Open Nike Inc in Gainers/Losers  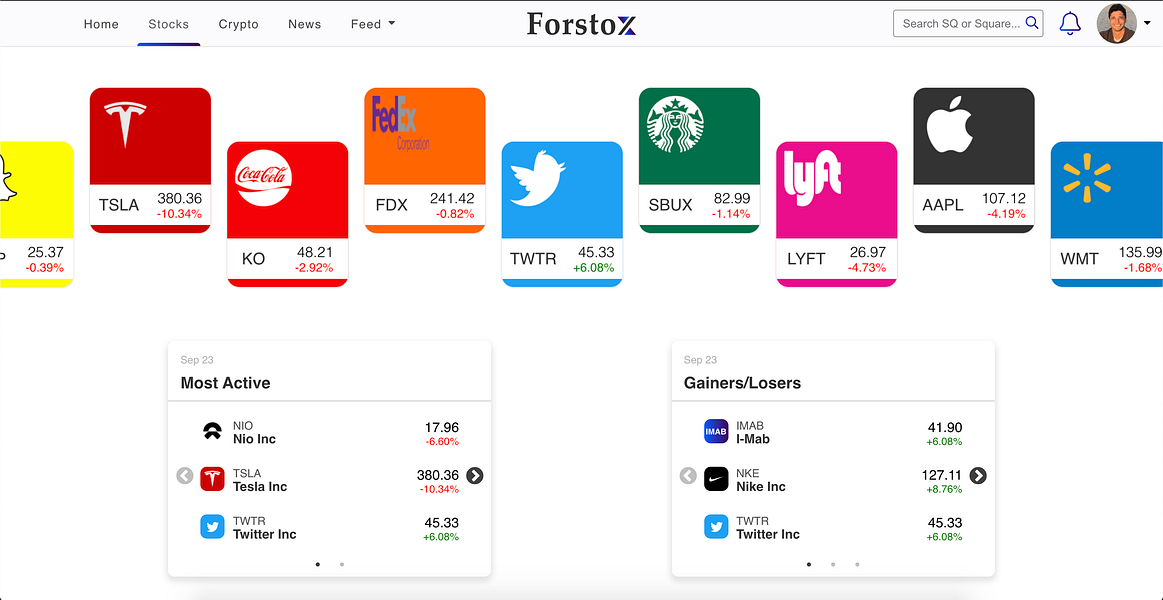[833, 479]
